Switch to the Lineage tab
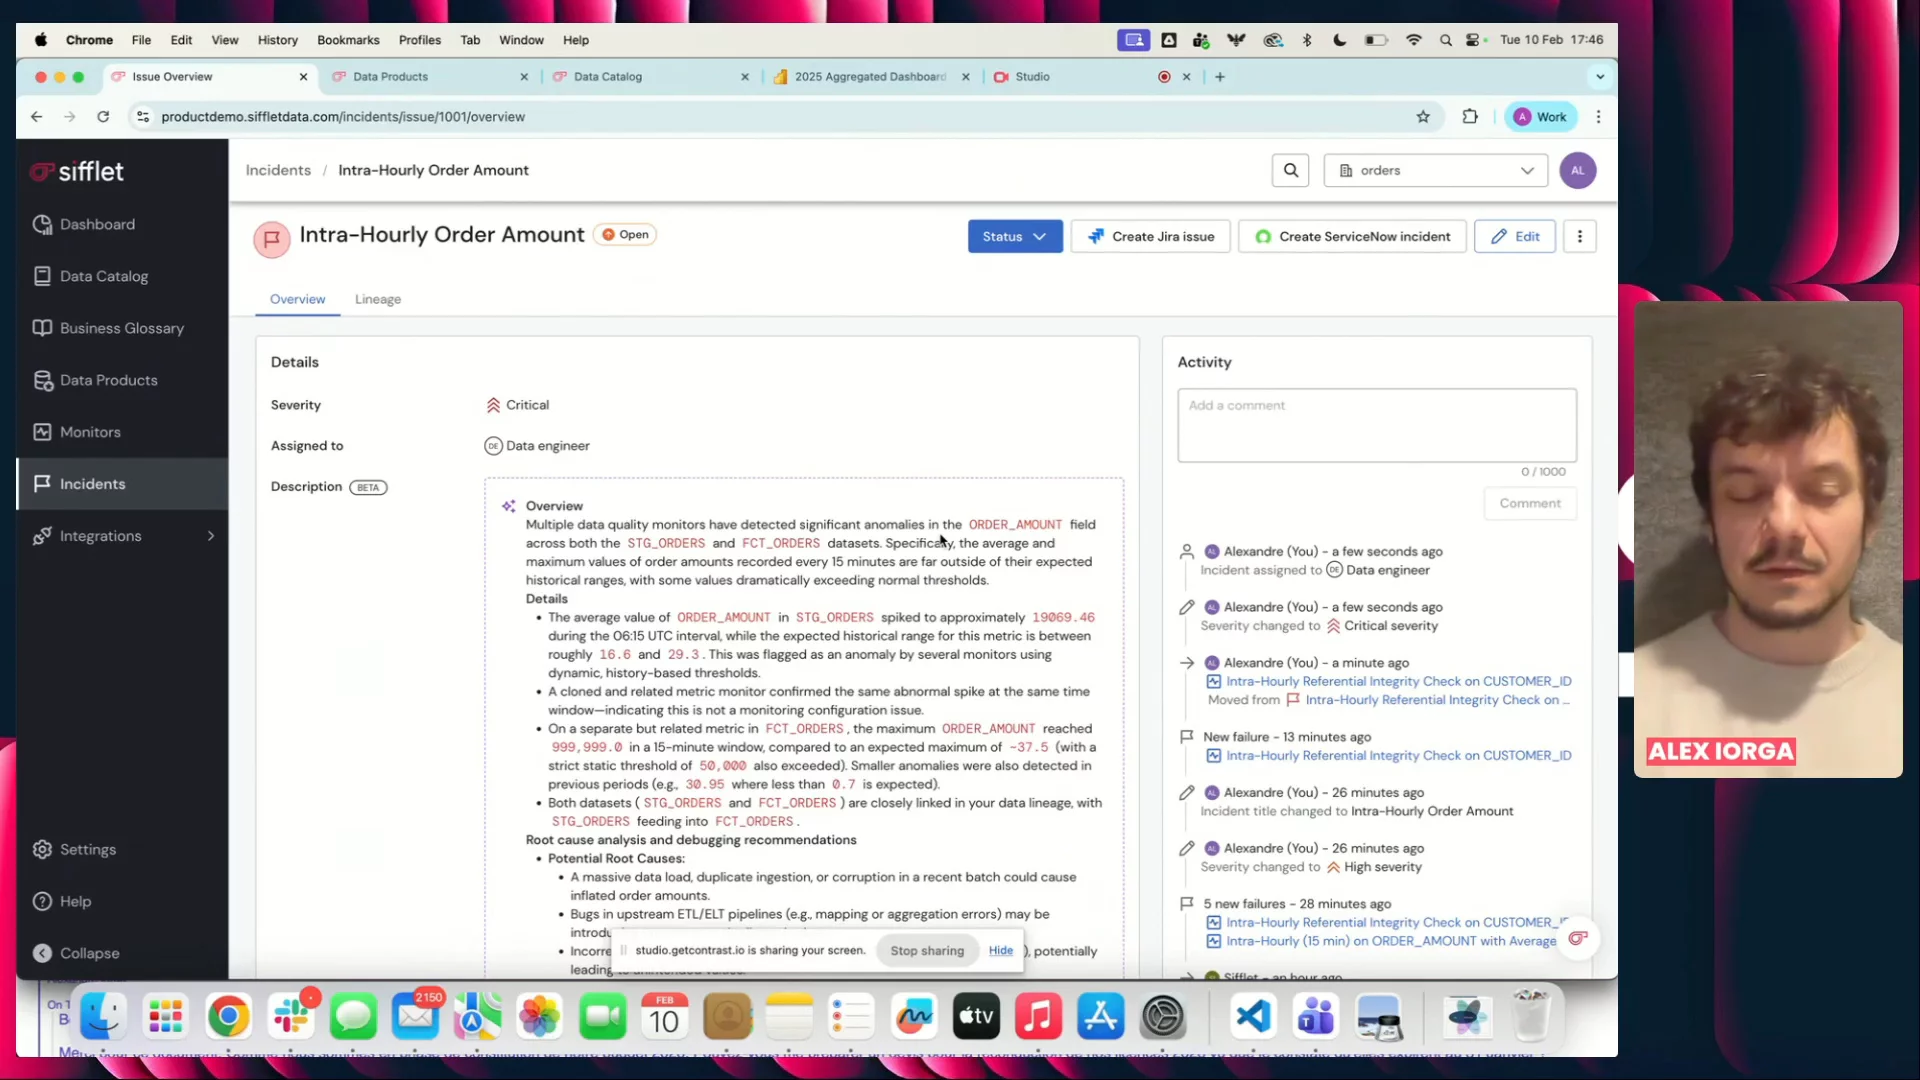Viewport: 1920px width, 1080px height. (x=377, y=299)
